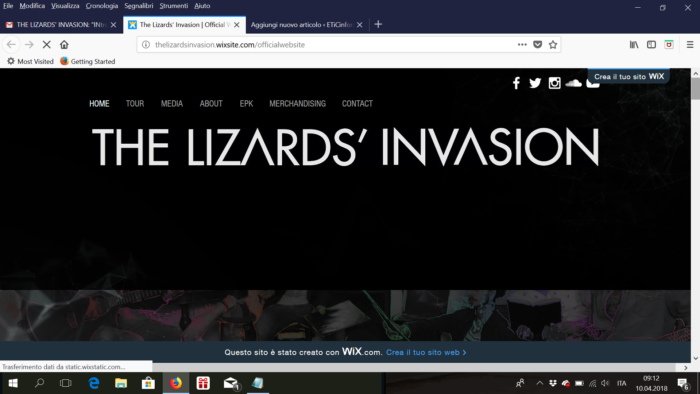Open the Library icon in toolbar

tap(633, 45)
